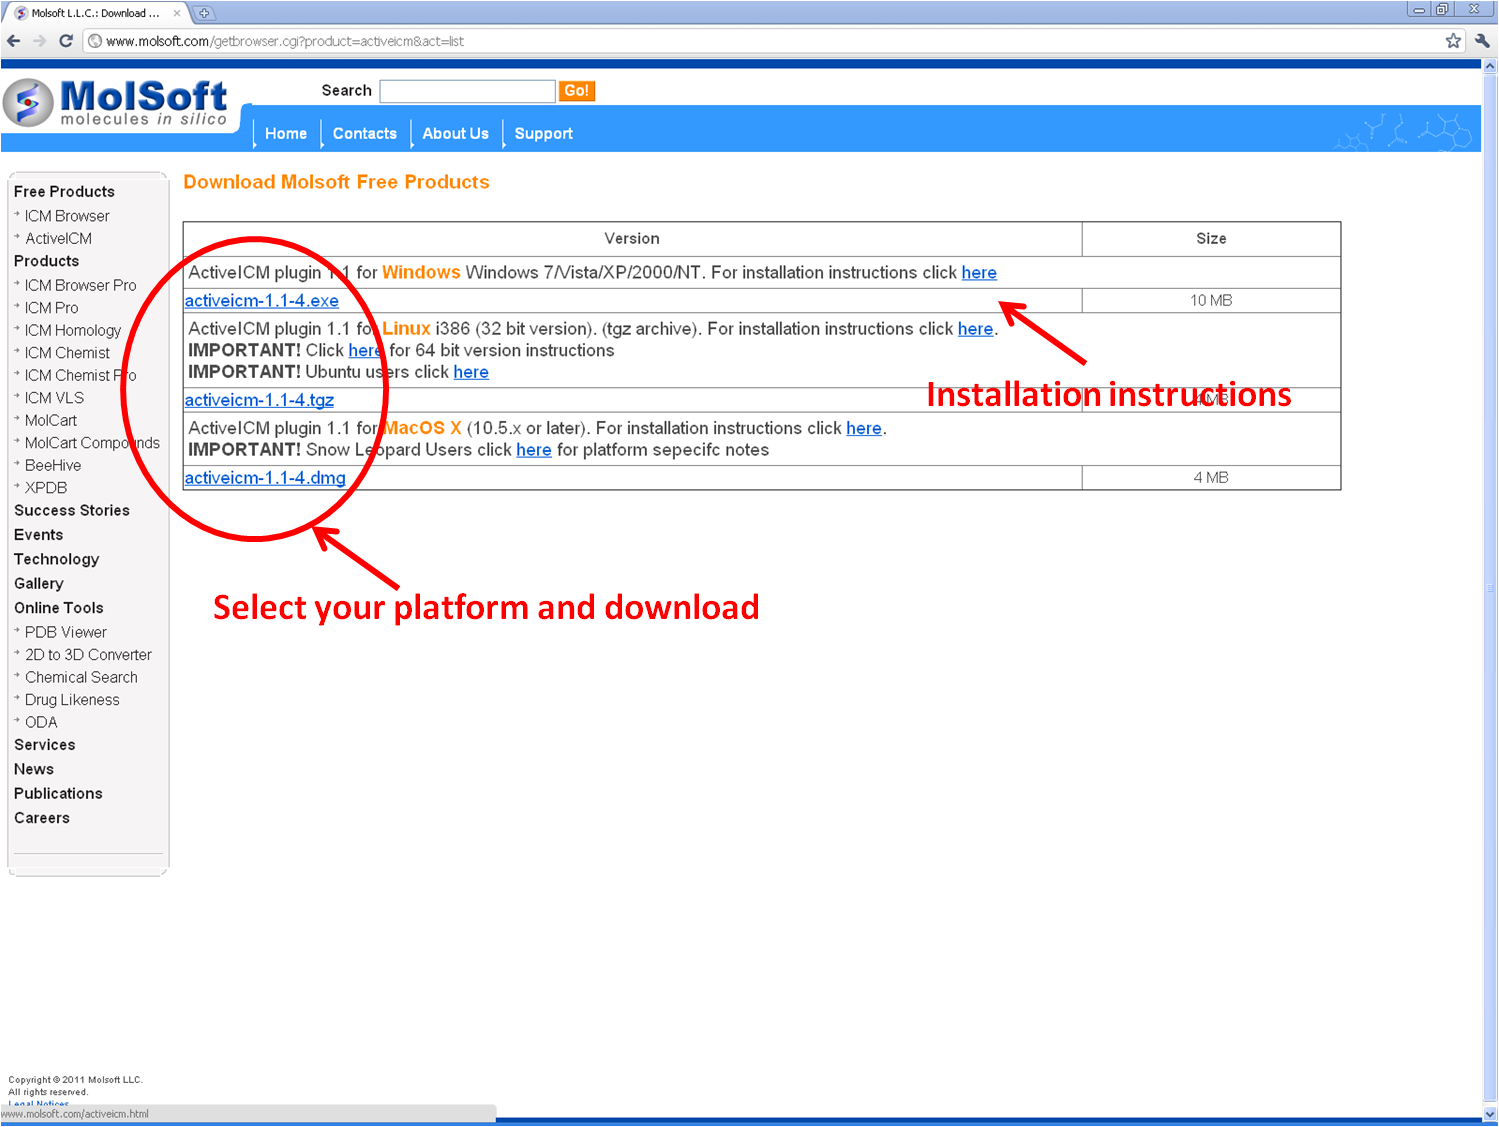1499x1127 pixels.
Task: Open the Services sidebar link
Action: point(44,745)
